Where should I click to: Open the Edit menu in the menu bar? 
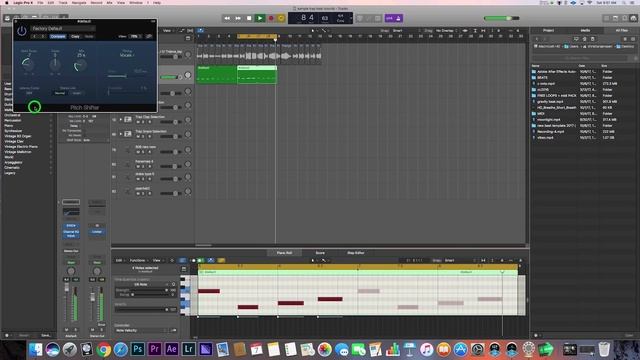[x=51, y=2]
